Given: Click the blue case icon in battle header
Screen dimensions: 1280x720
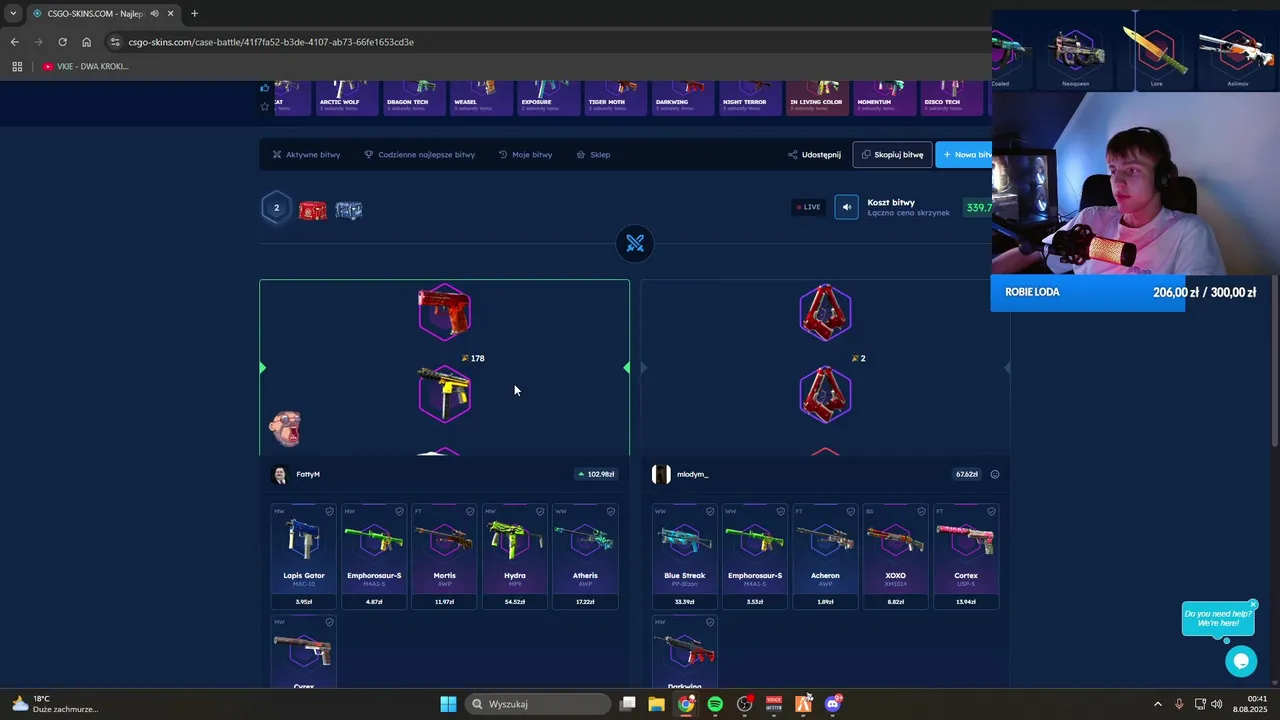Looking at the screenshot, I should (x=348, y=210).
